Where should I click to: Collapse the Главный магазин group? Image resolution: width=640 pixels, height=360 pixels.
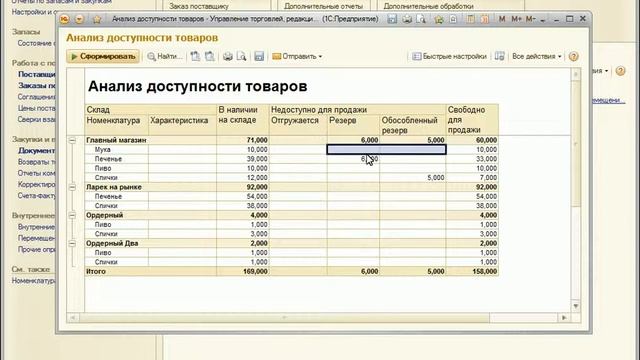click(72, 140)
